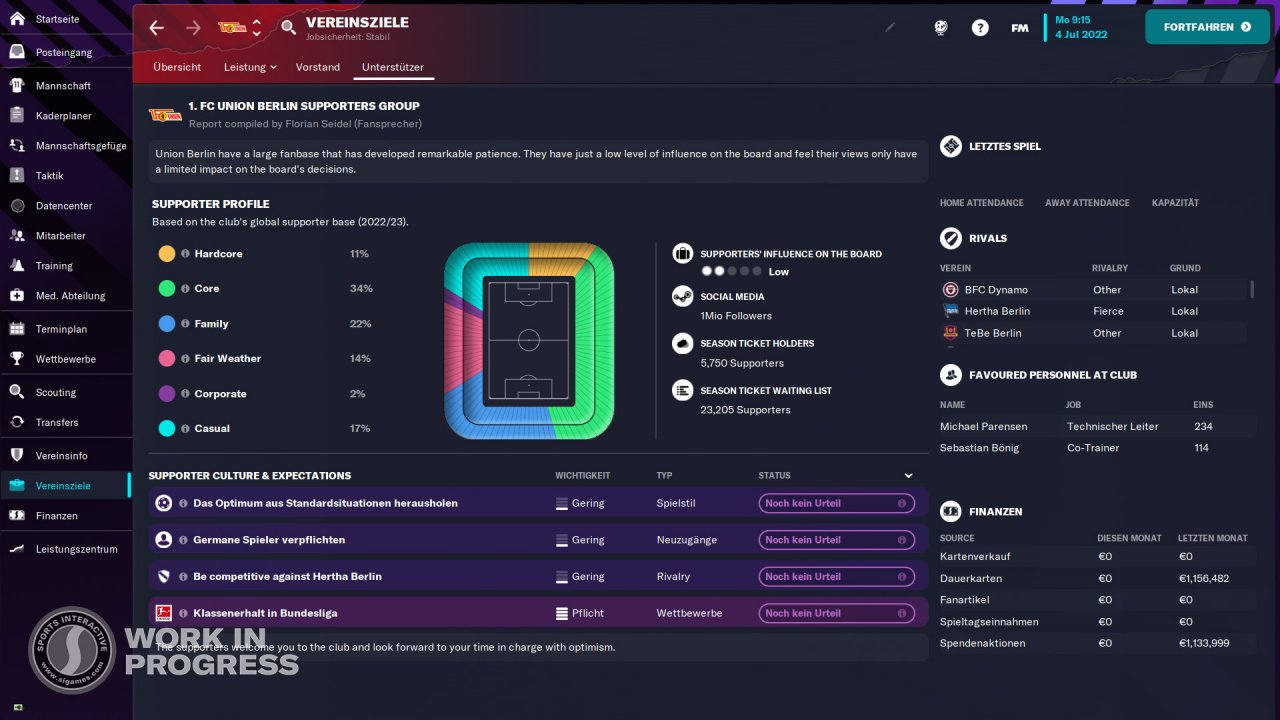
Task: Click the WICHTIGKEIT column header
Action: (583, 476)
